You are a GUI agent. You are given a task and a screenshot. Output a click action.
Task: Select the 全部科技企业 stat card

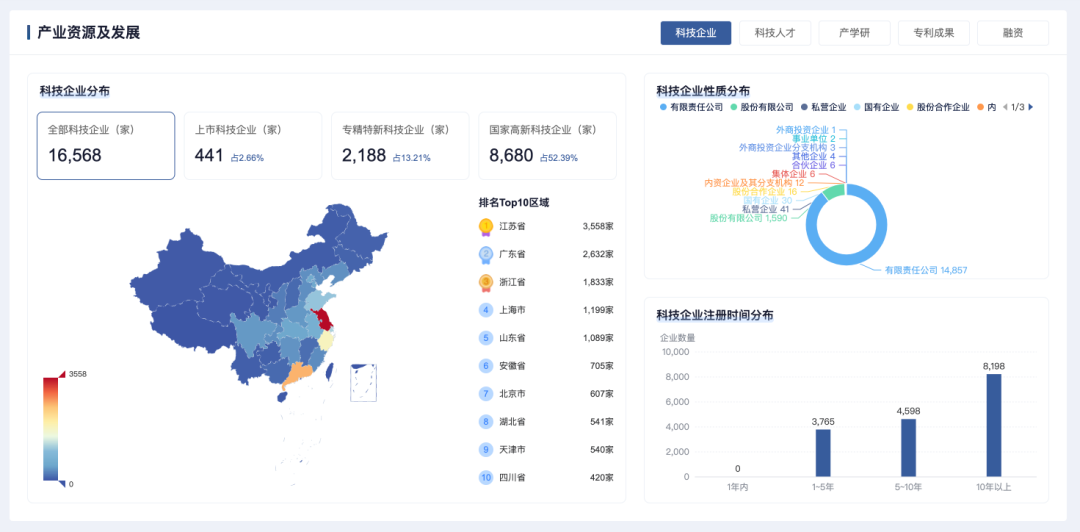click(106, 146)
